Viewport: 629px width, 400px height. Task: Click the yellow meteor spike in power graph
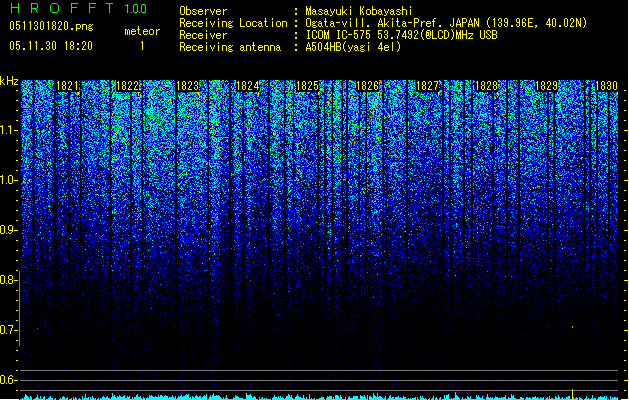coord(572,393)
